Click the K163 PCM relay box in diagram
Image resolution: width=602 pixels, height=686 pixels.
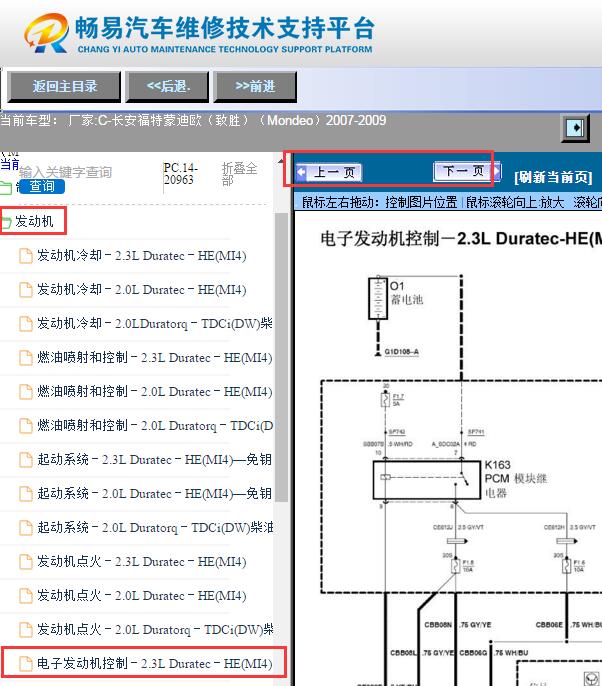click(427, 480)
